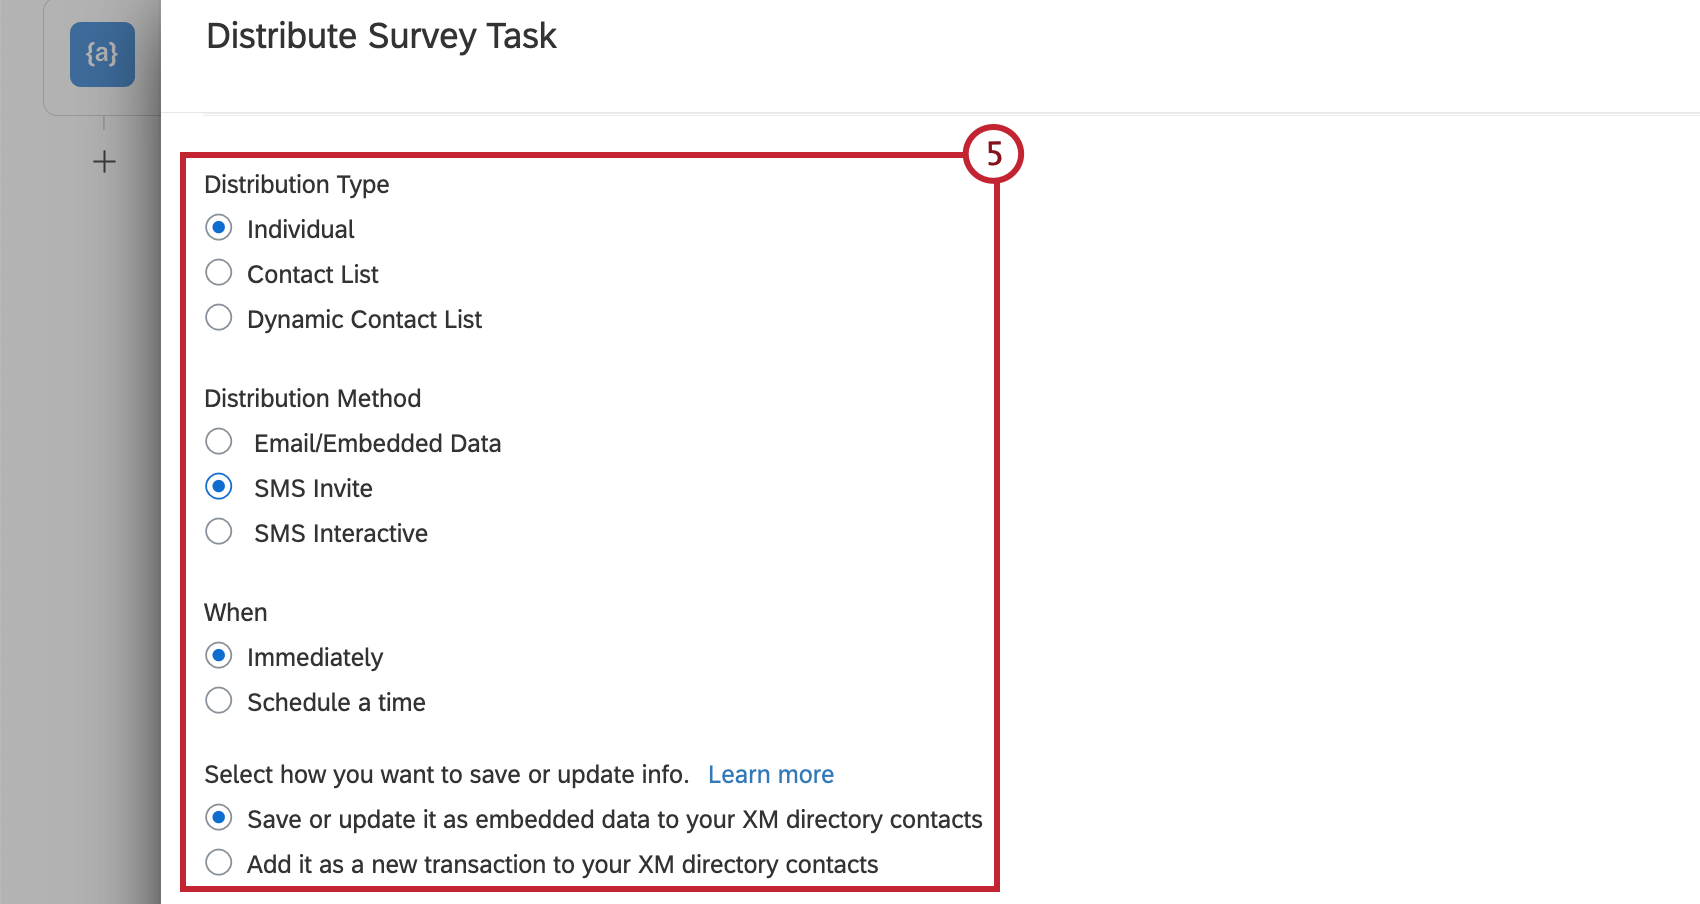
Task: Click the Select how you want to save text
Action: (x=447, y=775)
